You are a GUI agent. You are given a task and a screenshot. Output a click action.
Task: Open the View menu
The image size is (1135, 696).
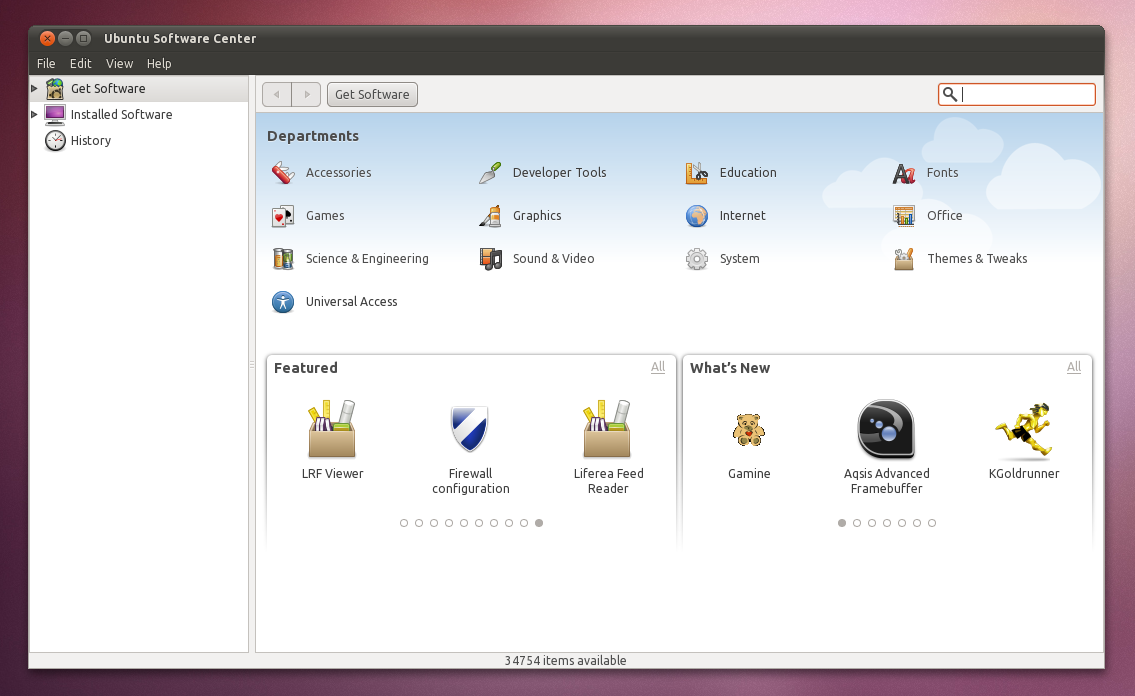tap(119, 64)
